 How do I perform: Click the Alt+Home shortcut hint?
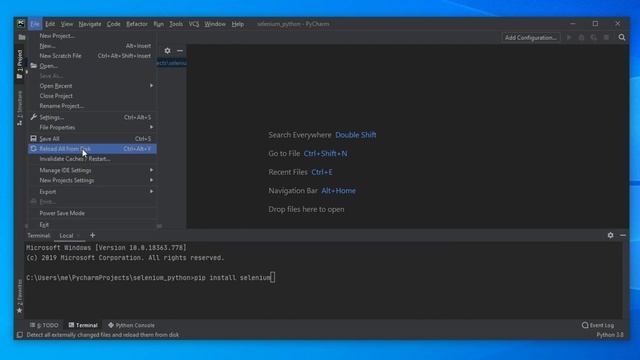click(338, 191)
